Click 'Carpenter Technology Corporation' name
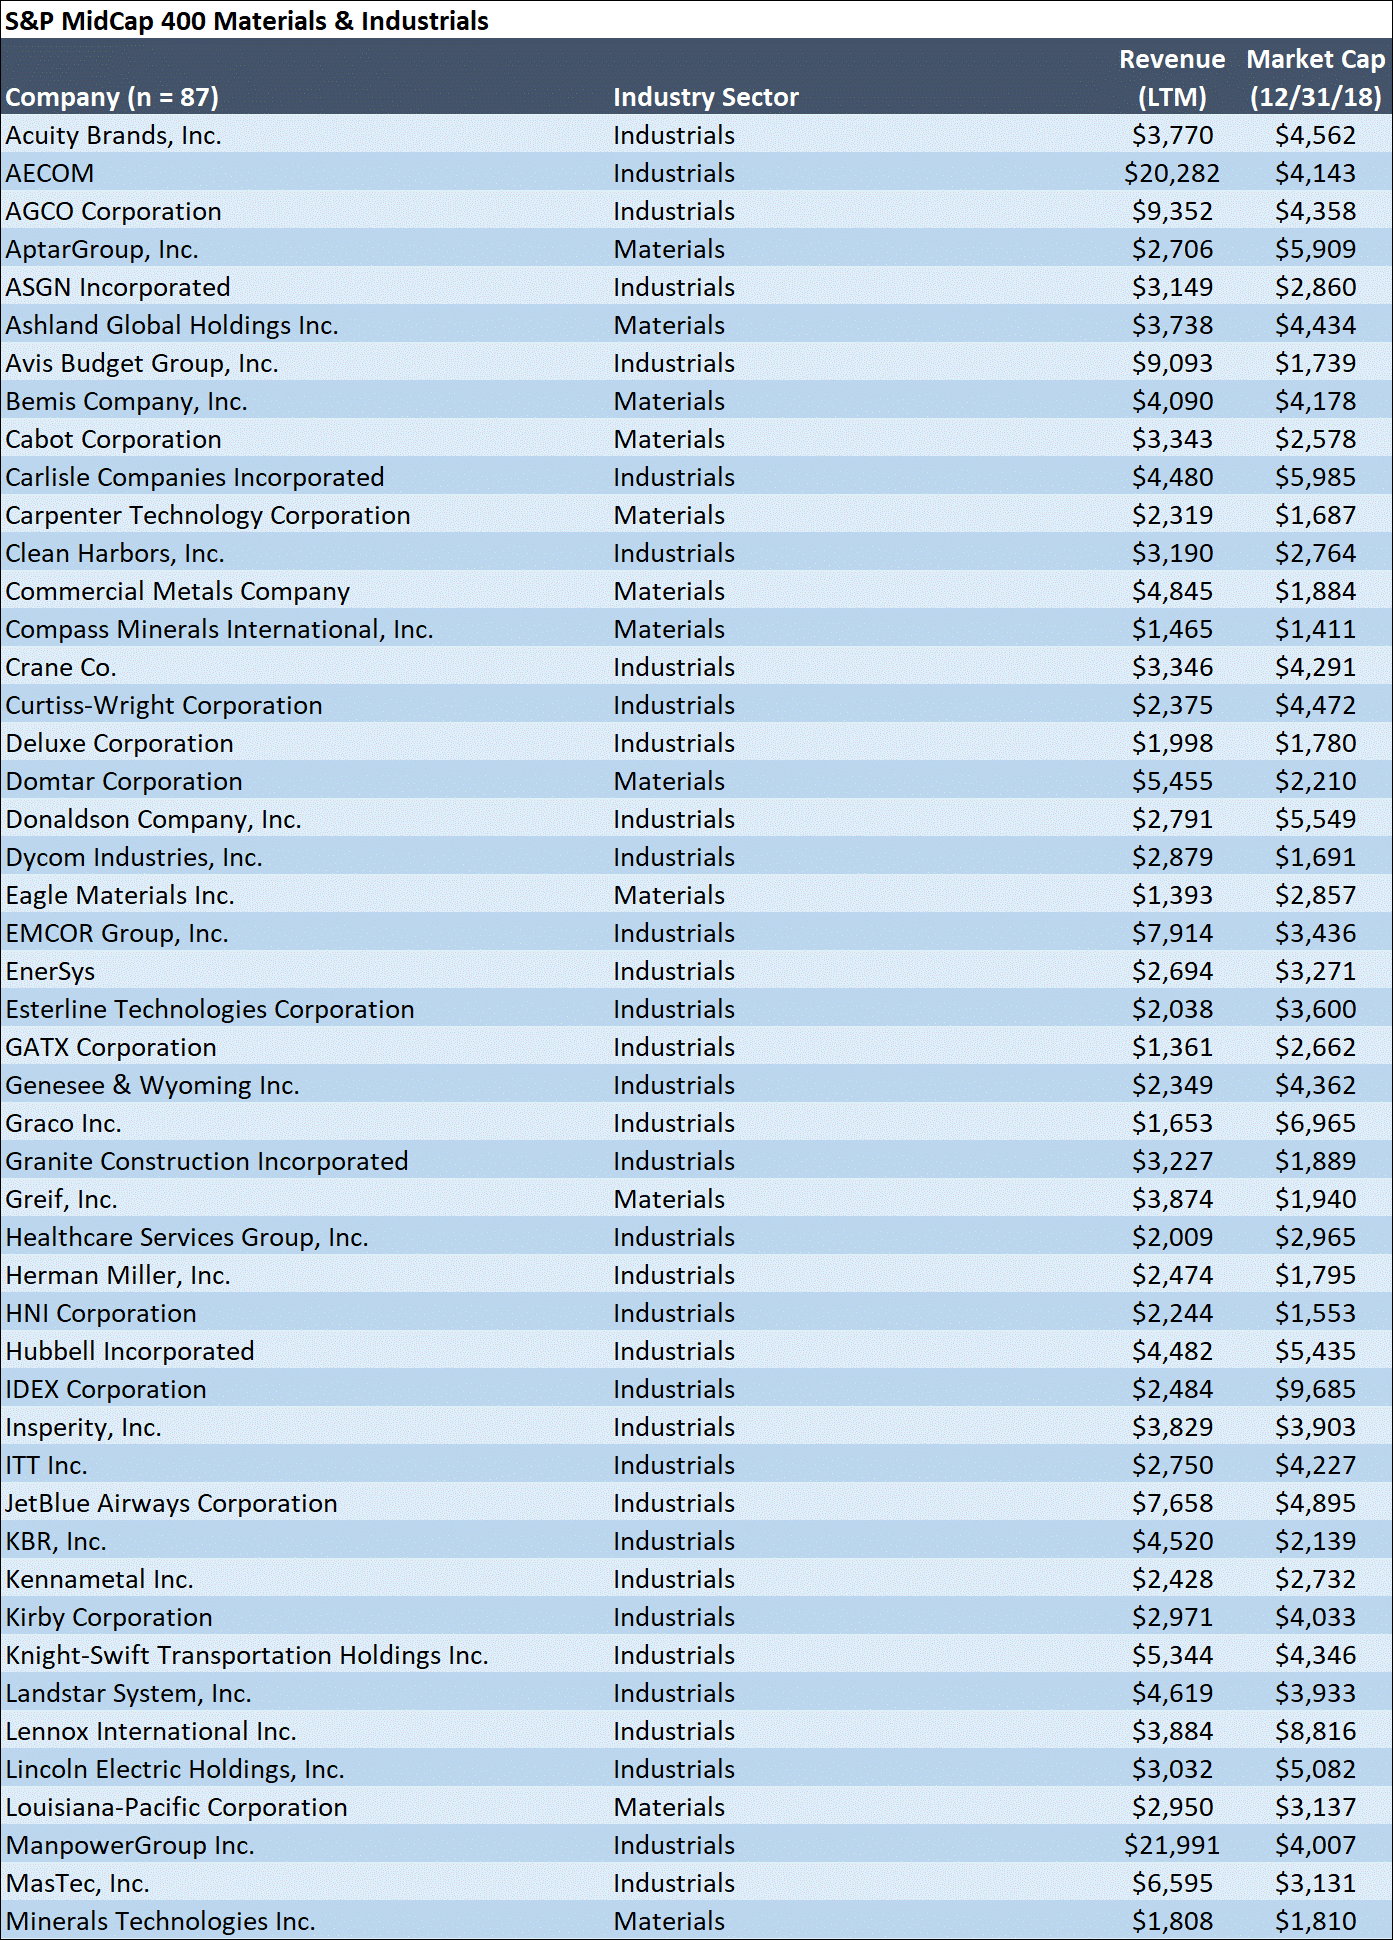The image size is (1393, 1940). (x=208, y=515)
